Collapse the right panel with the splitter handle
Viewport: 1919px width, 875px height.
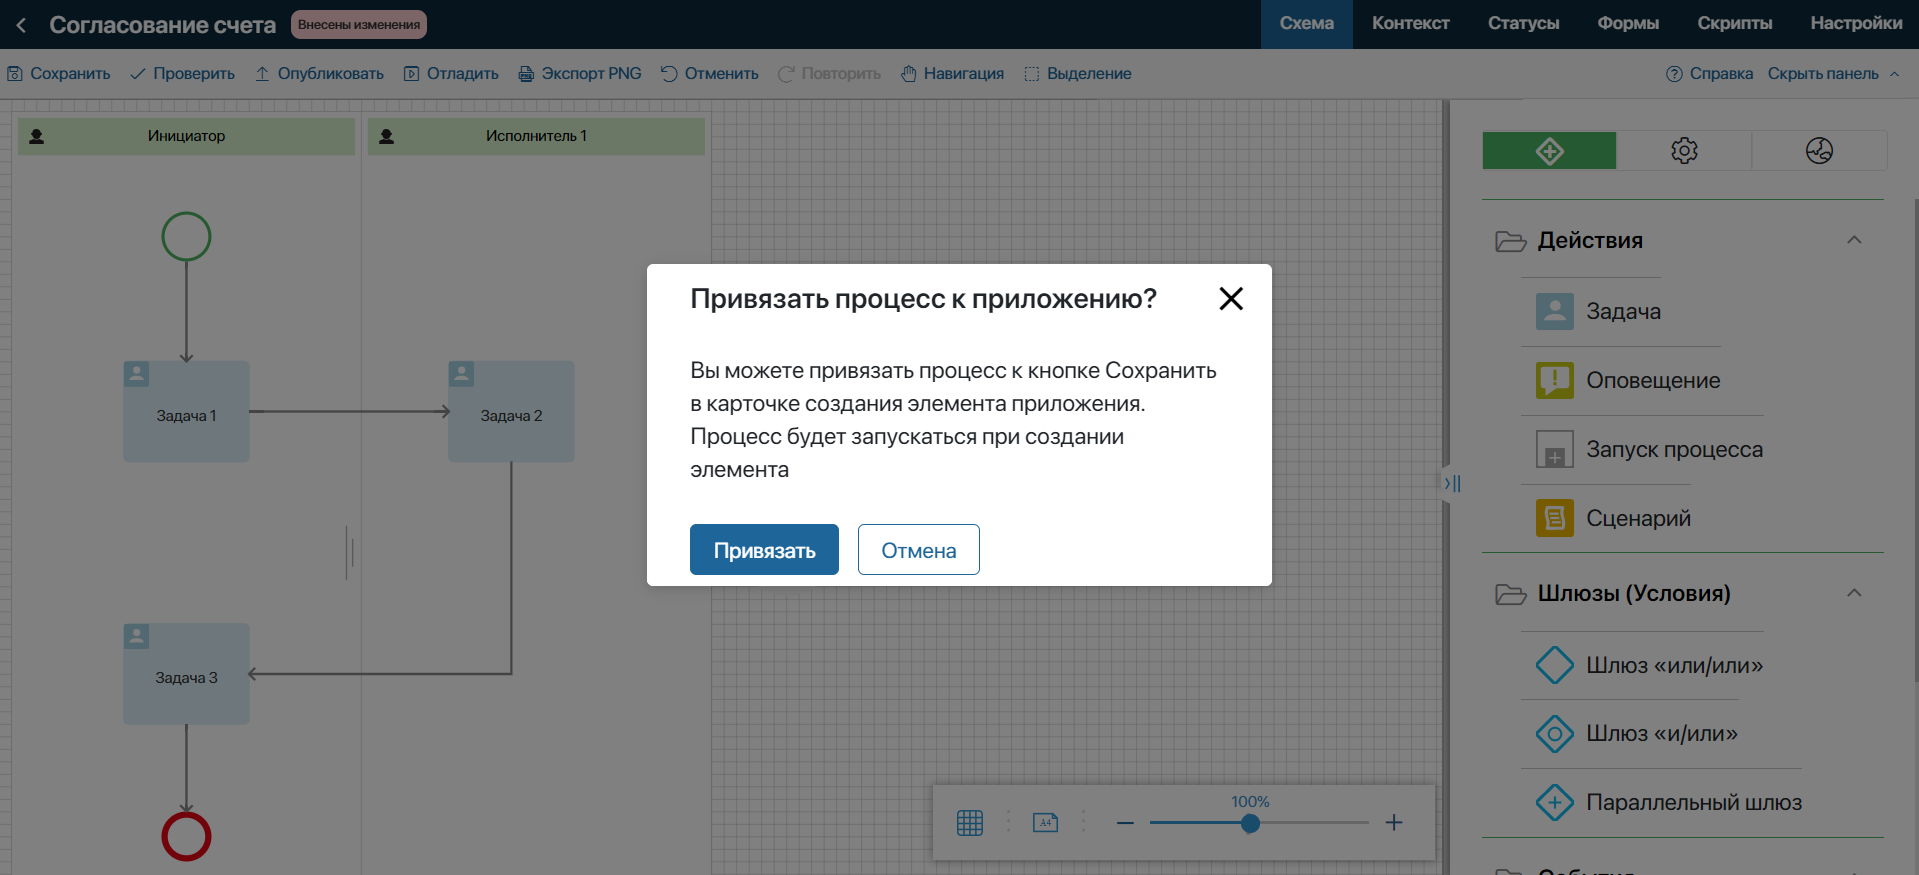pyautogui.click(x=1452, y=483)
